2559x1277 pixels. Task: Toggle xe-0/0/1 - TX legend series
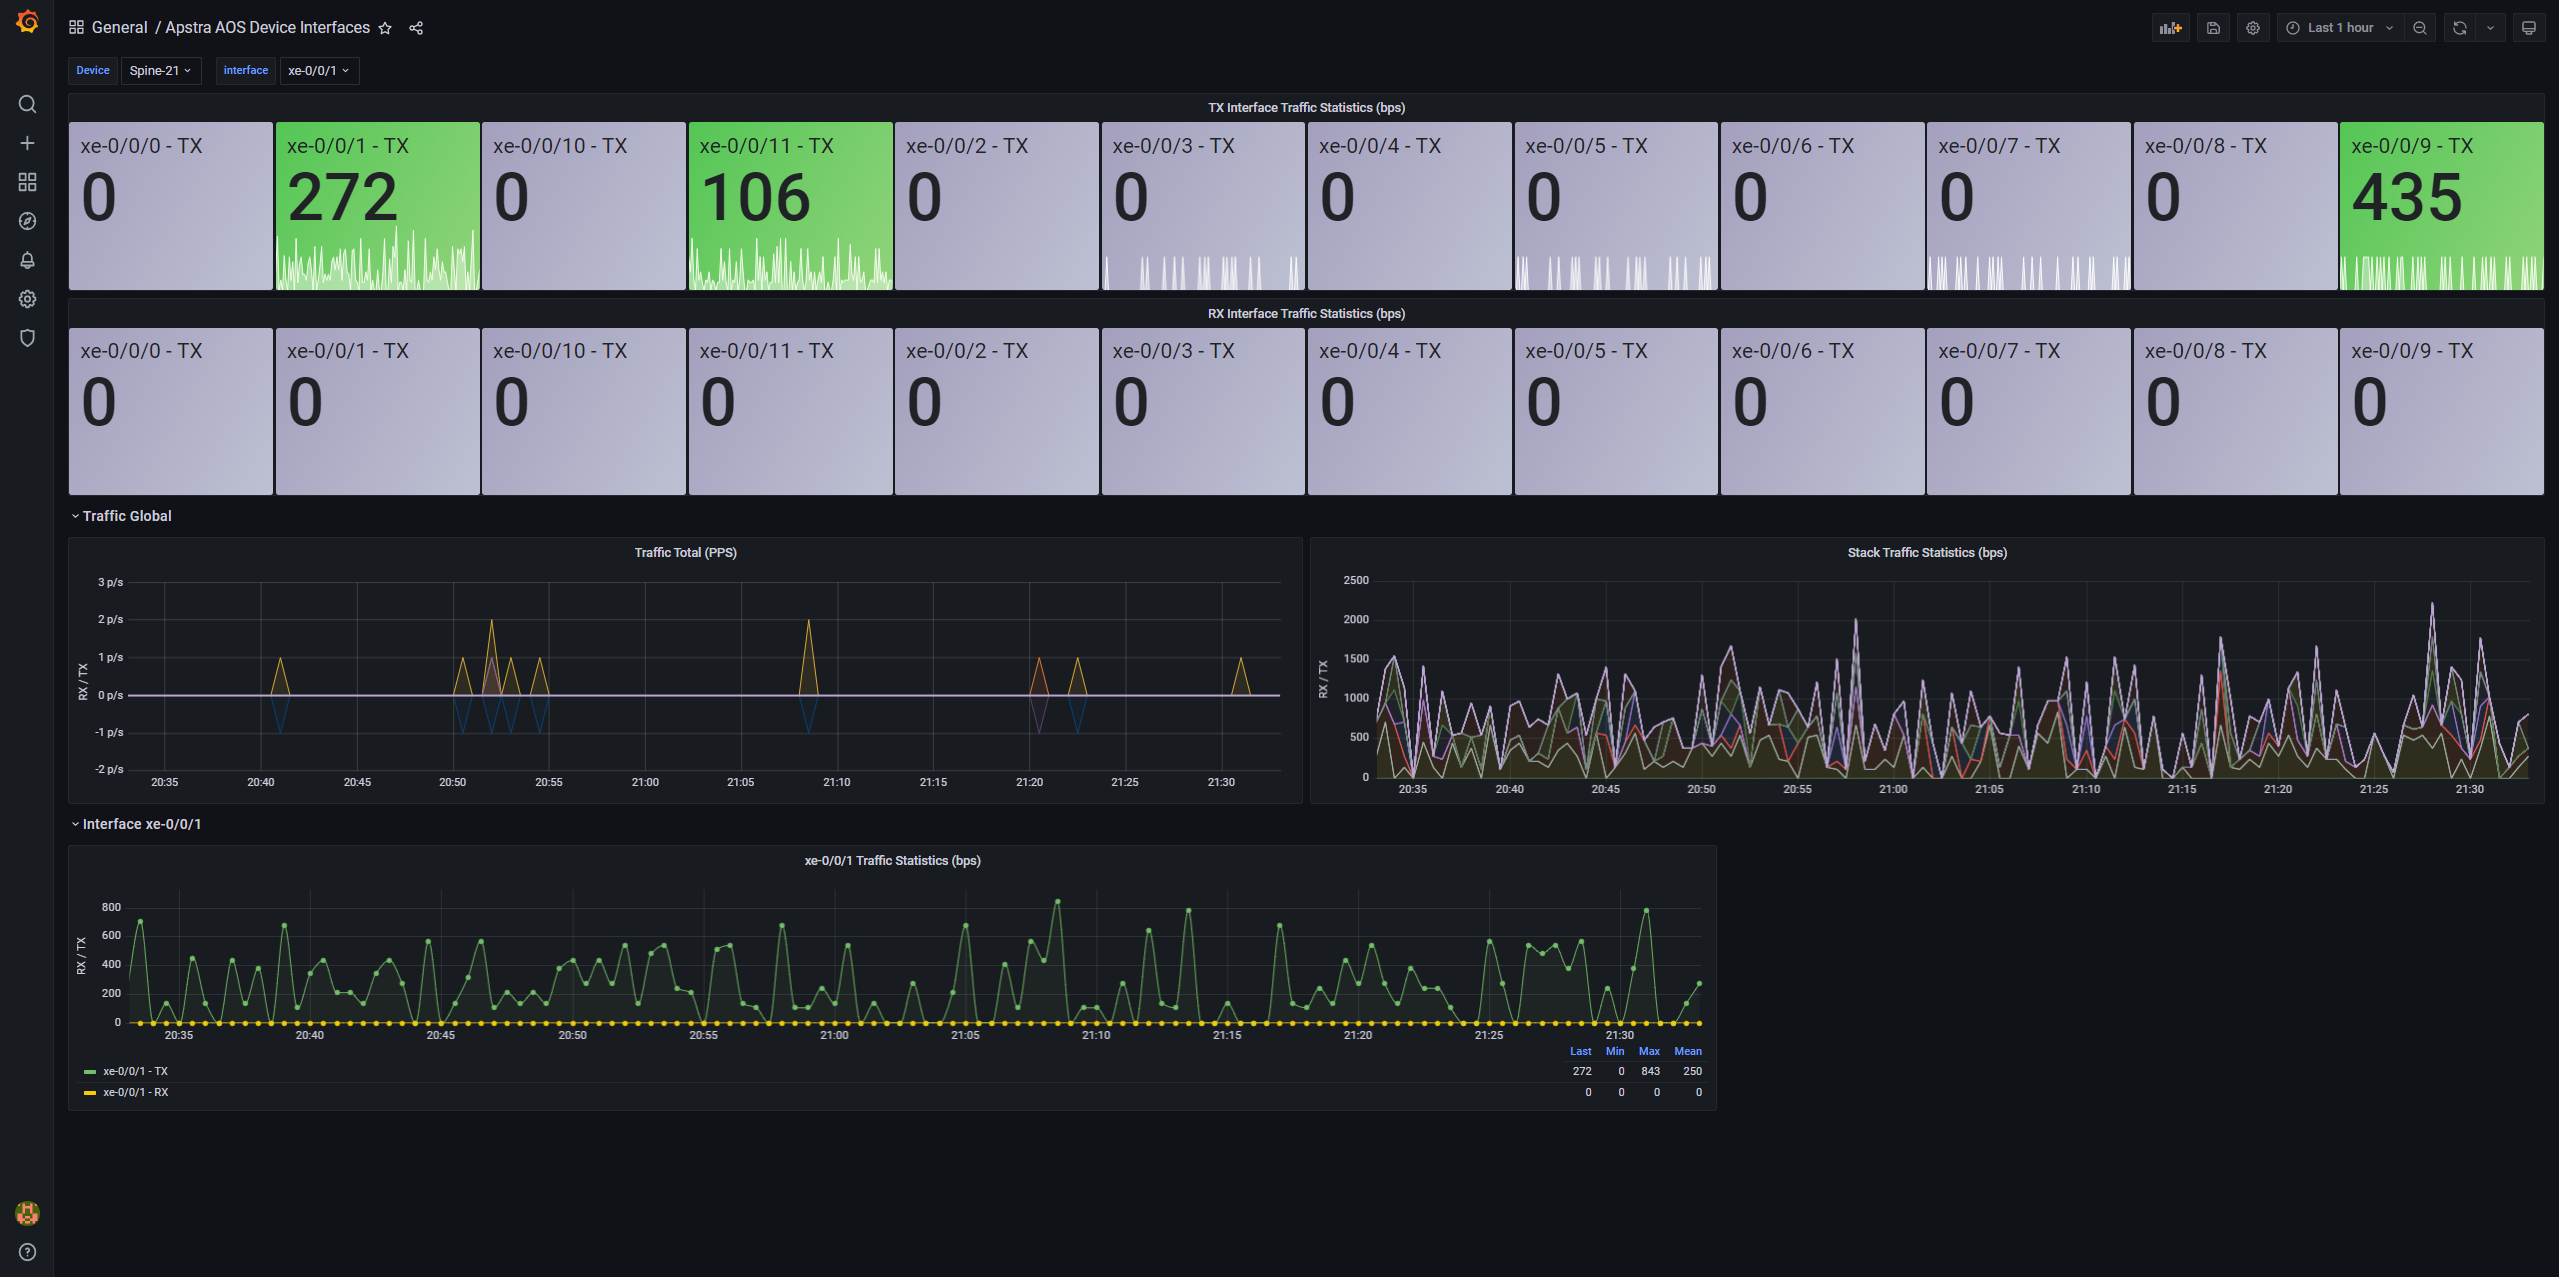(x=135, y=1071)
